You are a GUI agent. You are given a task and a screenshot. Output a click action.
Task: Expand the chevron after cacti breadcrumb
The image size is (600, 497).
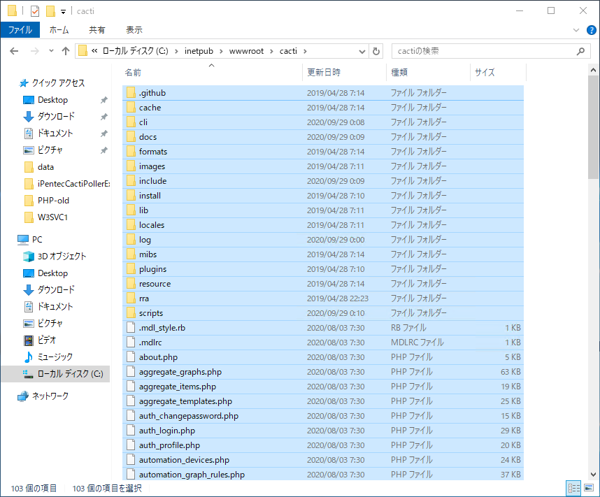point(305,51)
